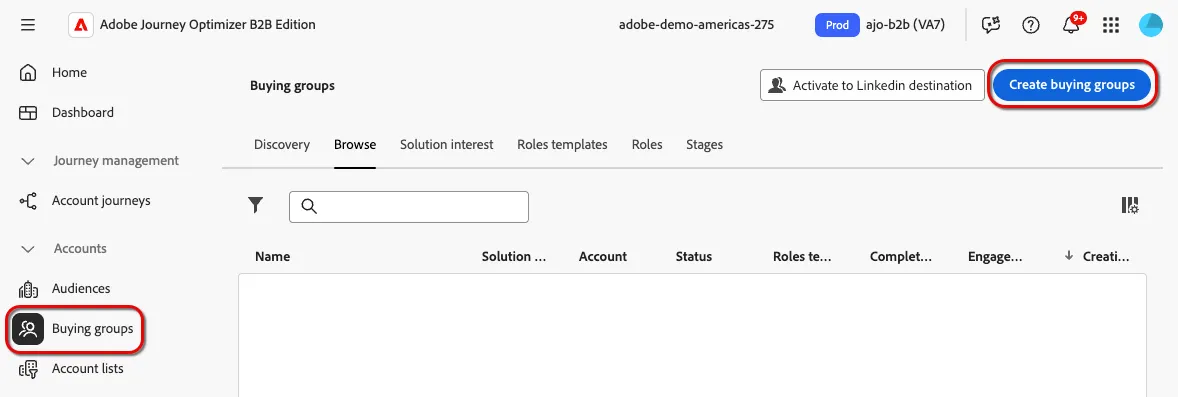1178x397 pixels.
Task: Click the Account lists icon
Action: (28, 368)
